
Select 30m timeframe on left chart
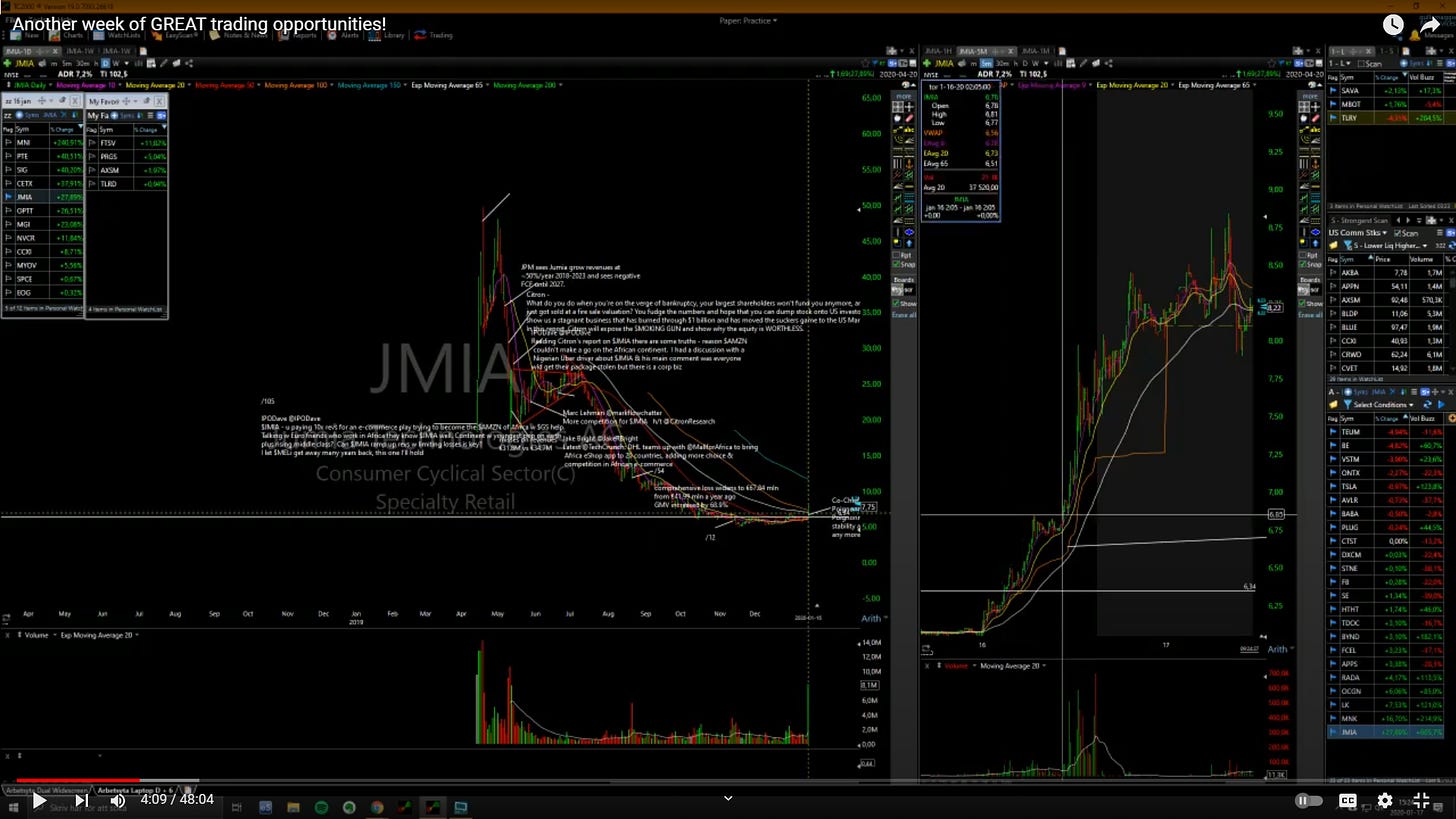(x=82, y=63)
